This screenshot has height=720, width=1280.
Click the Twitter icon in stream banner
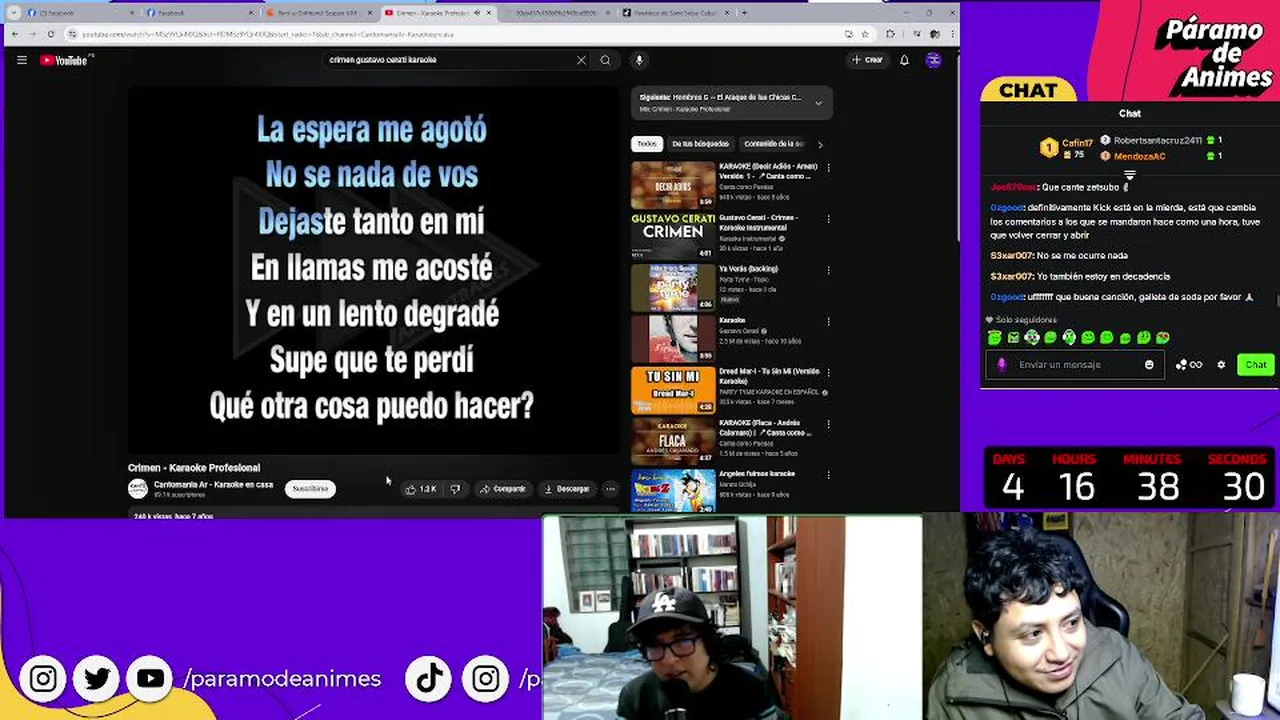pyautogui.click(x=97, y=679)
